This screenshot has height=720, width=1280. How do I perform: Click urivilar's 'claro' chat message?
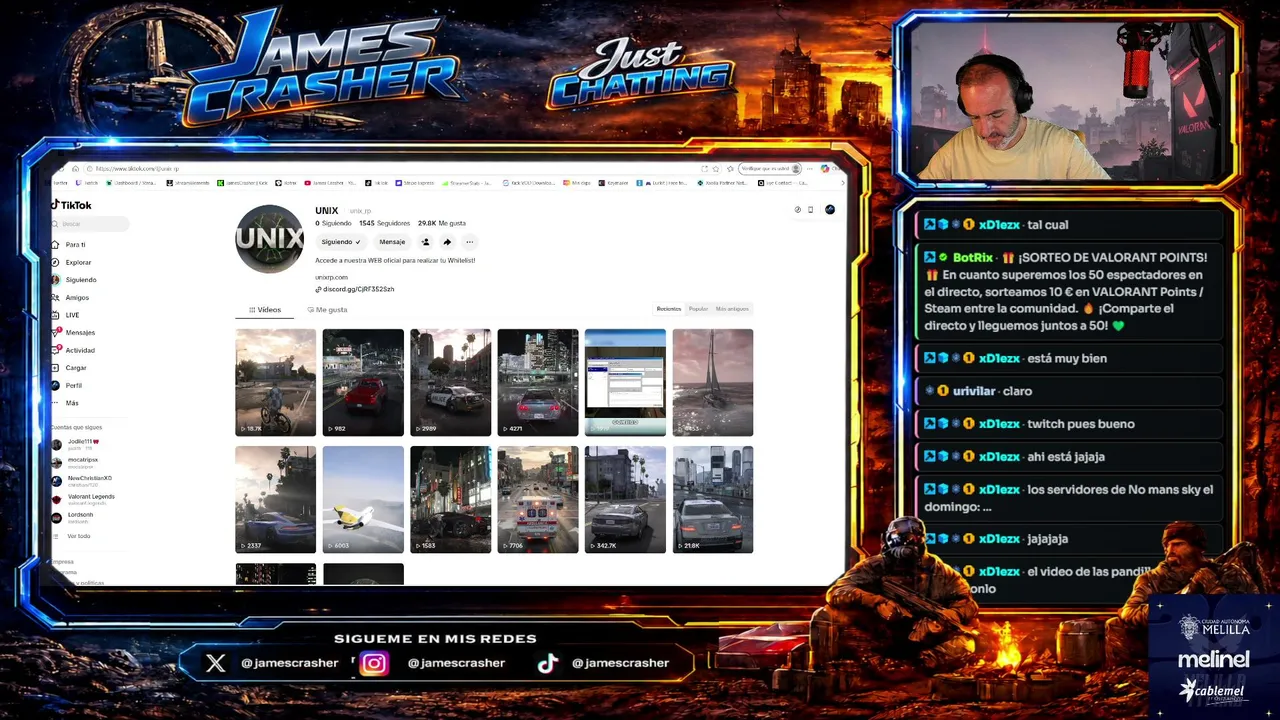[1068, 391]
